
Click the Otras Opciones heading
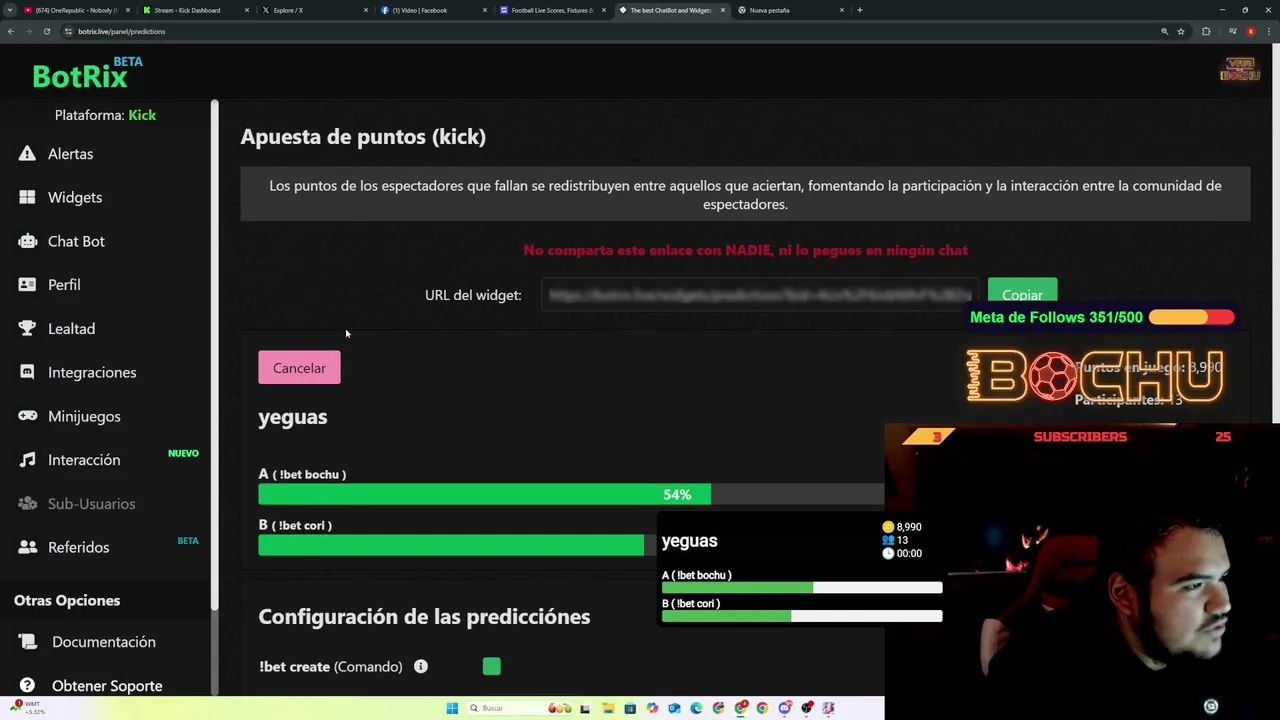tap(67, 600)
